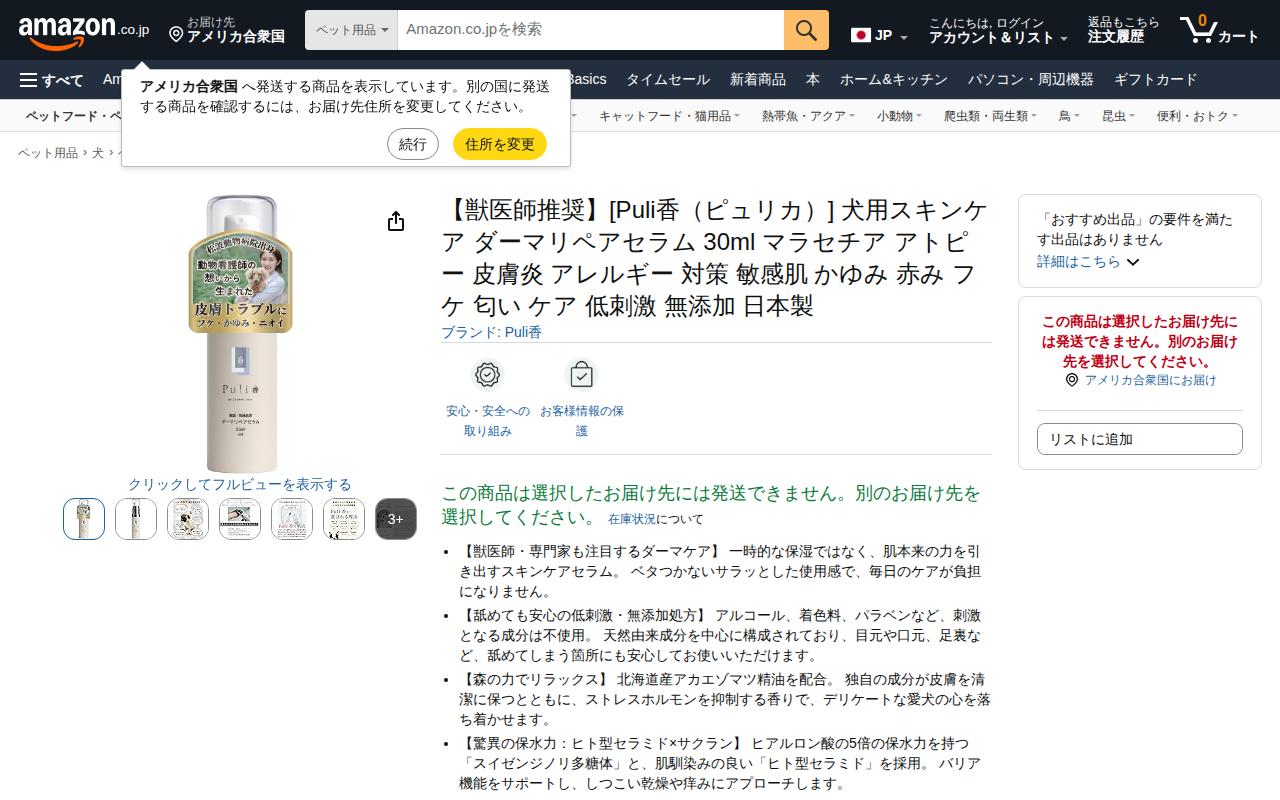Open the JP language selector dropdown
Screen dimensions: 1280x800
click(x=880, y=36)
